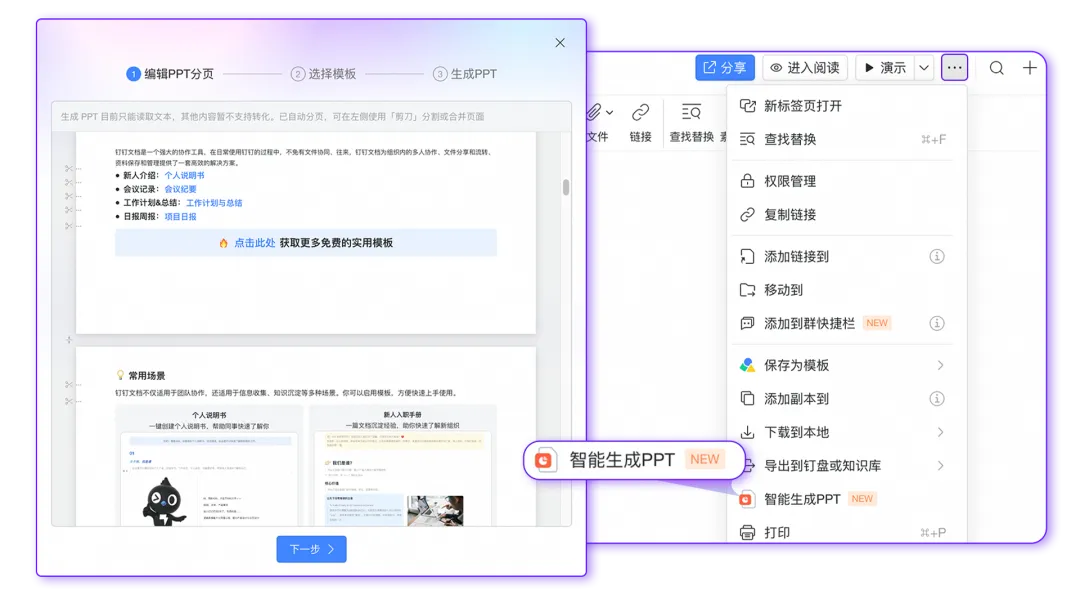The width and height of the screenshot is (1080, 608).
Task: Click info icon beside 添加副本到
Action: pos(937,399)
